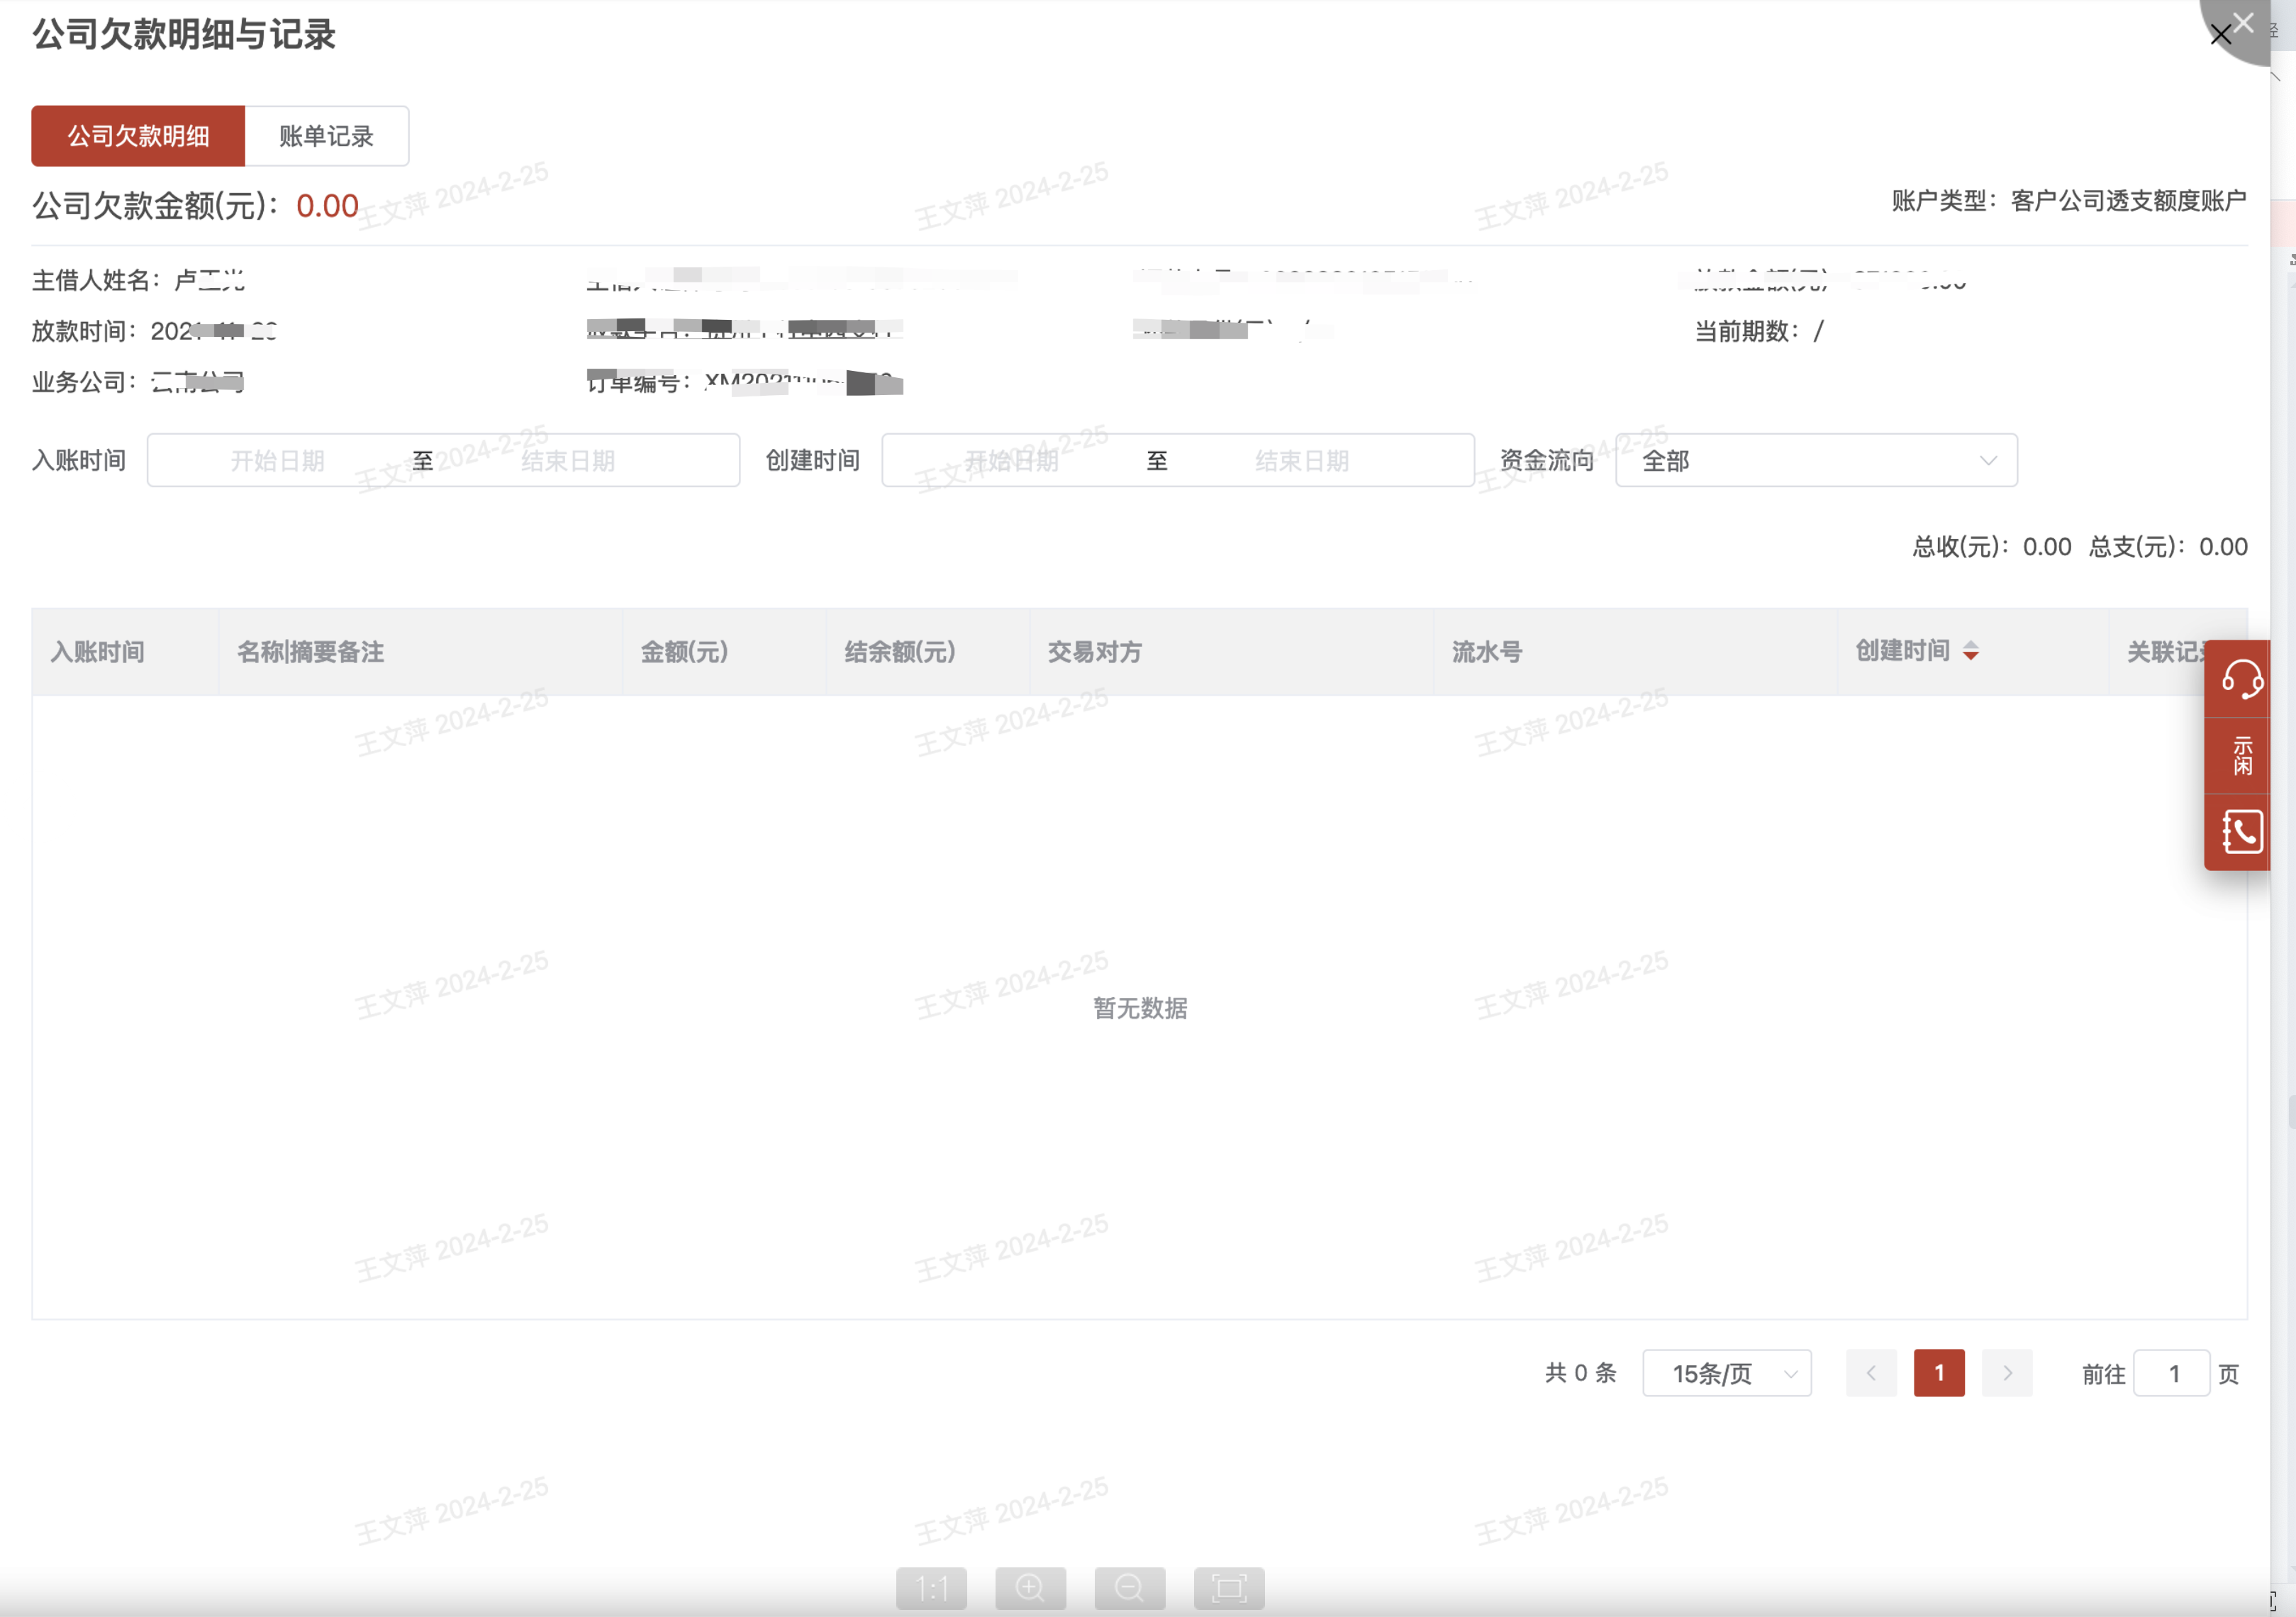Click the zoom out magnifier icon
The height and width of the screenshot is (1617, 2296).
coord(1129,1588)
